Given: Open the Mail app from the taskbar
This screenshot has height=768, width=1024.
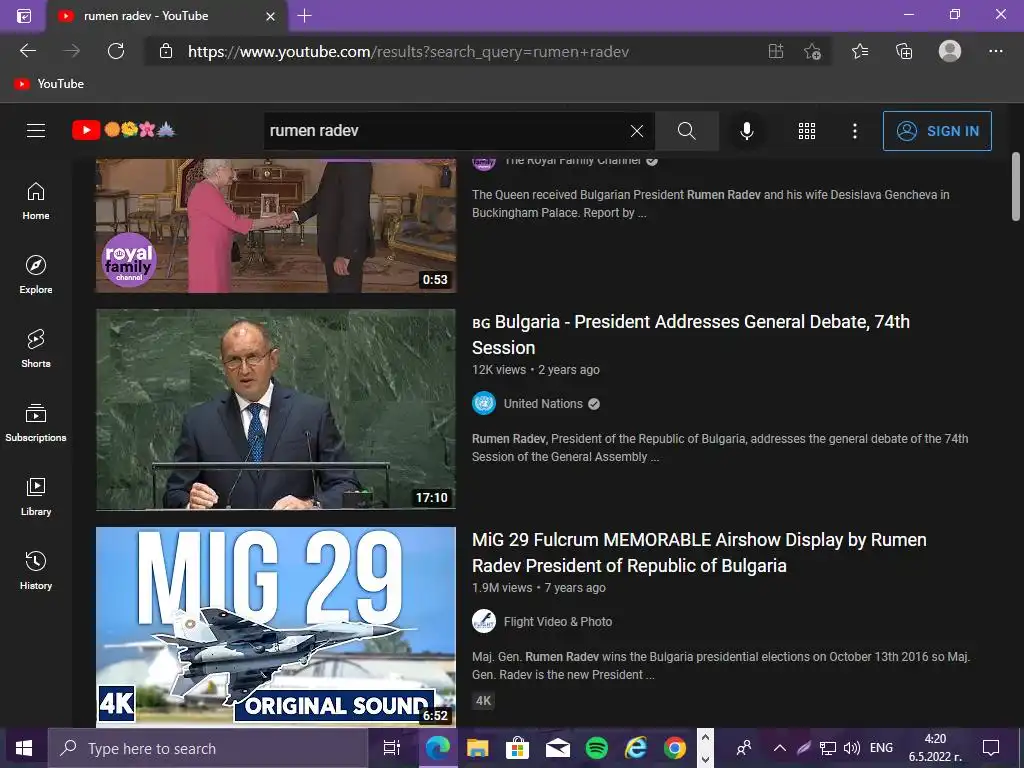Looking at the screenshot, I should pos(557,748).
